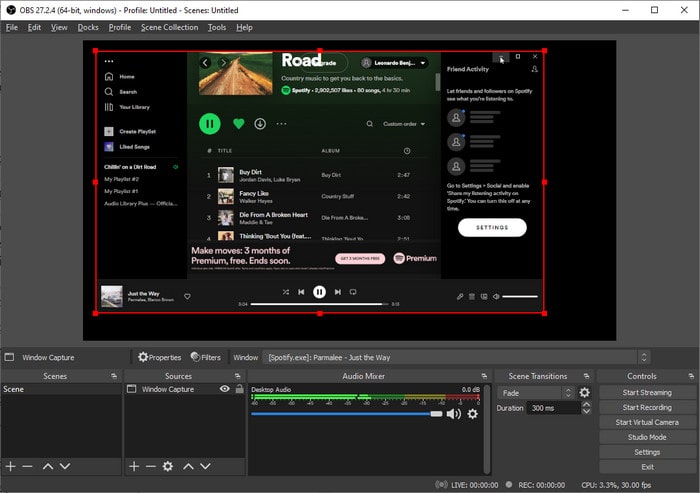Open the File menu

pyautogui.click(x=12, y=27)
